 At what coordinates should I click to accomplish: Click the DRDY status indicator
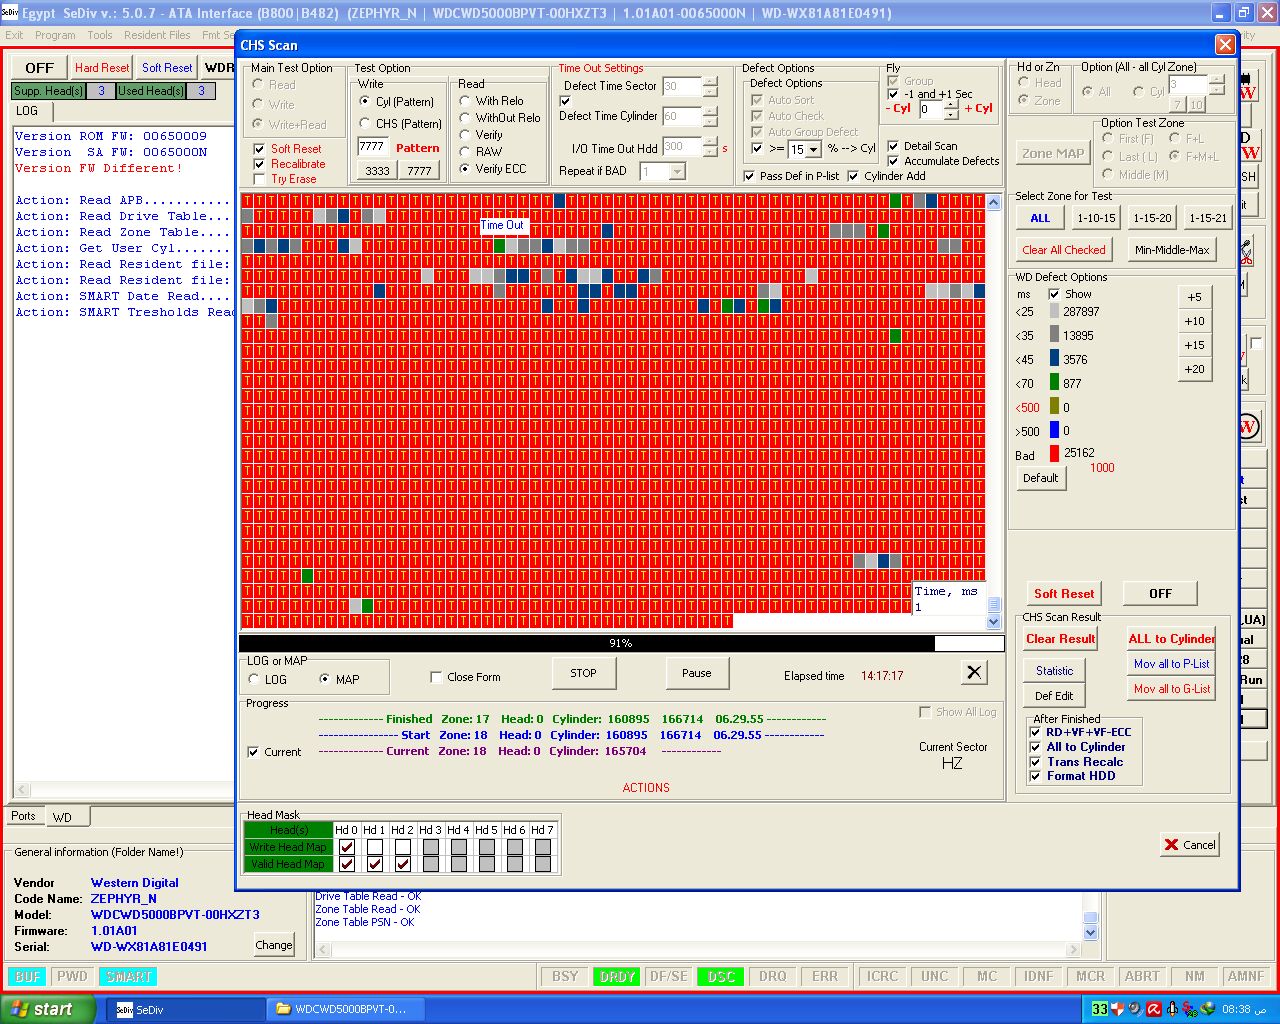(x=617, y=977)
